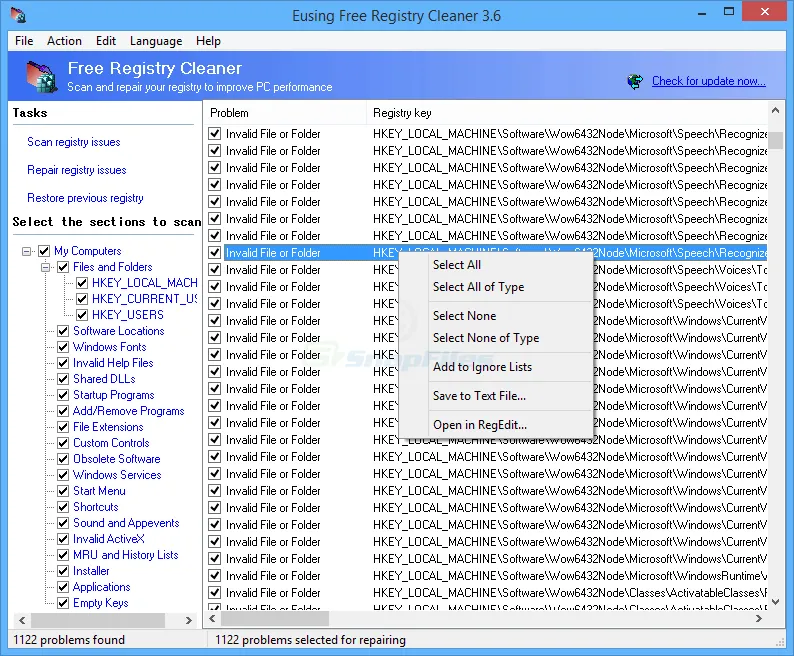Select MRU and History Lists item
The height and width of the screenshot is (656, 794).
(126, 555)
